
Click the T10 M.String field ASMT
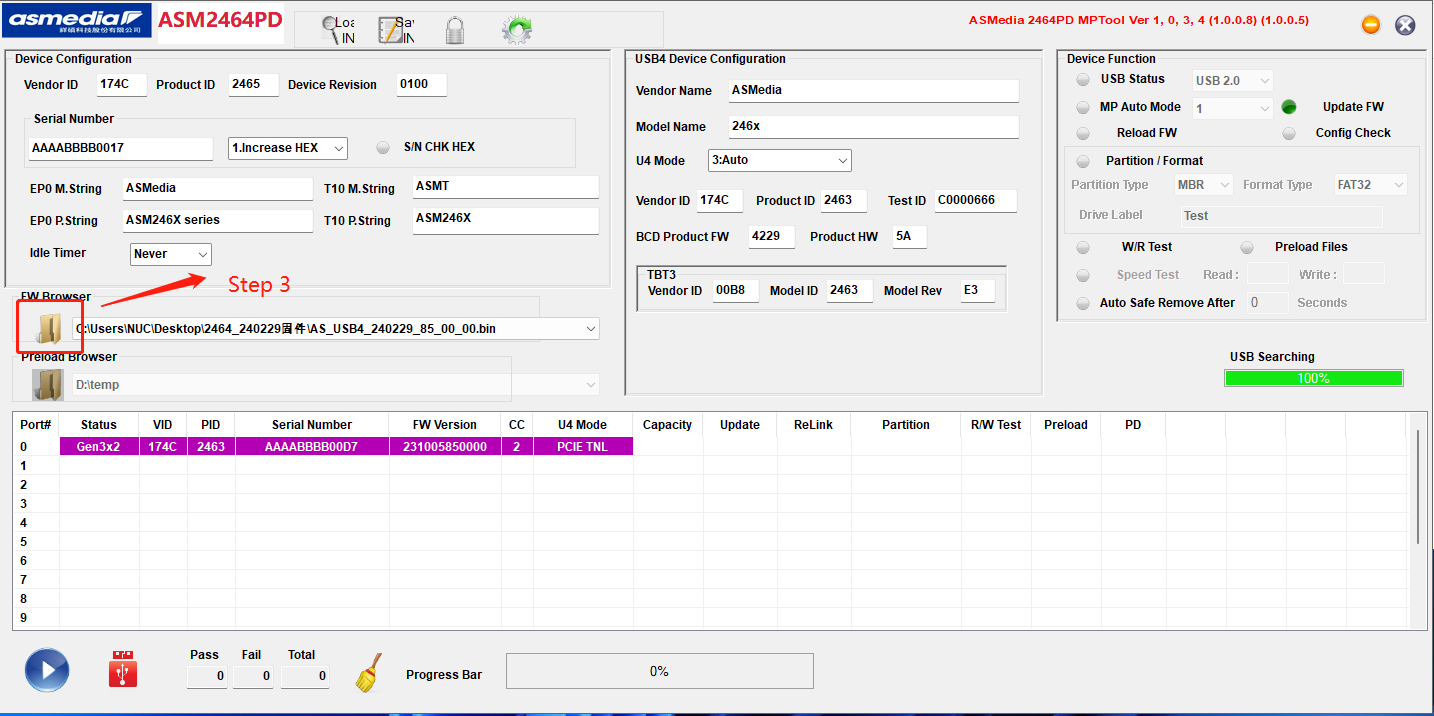[506, 187]
